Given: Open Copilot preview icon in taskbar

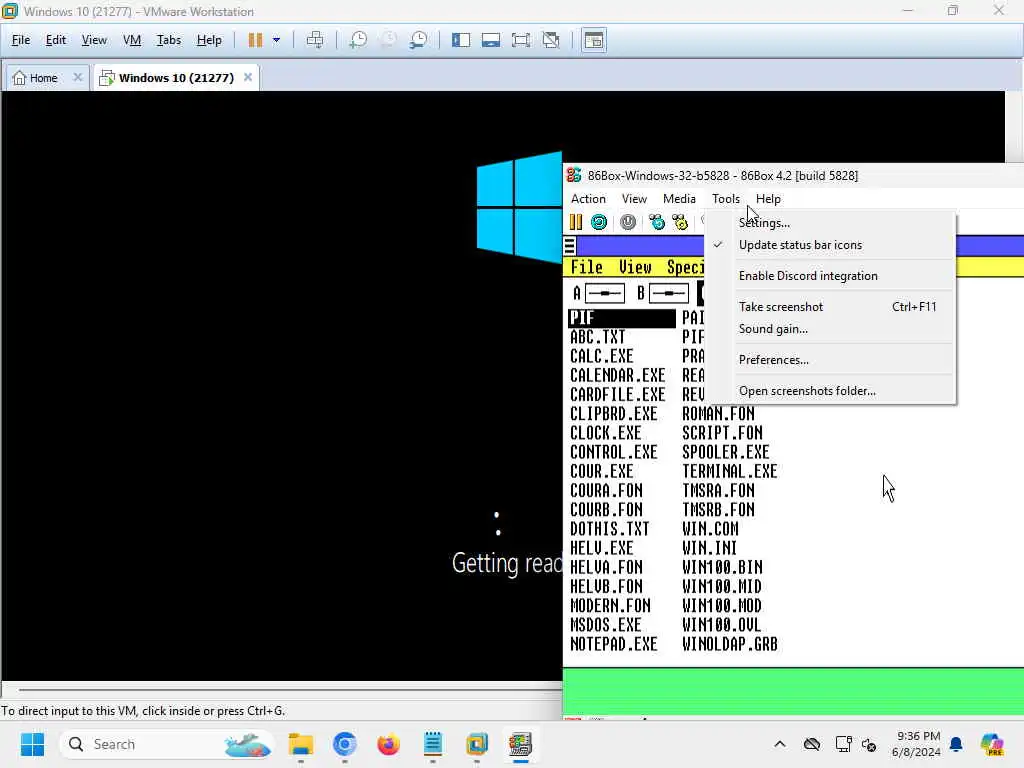Looking at the screenshot, I should pyautogui.click(x=992, y=744).
